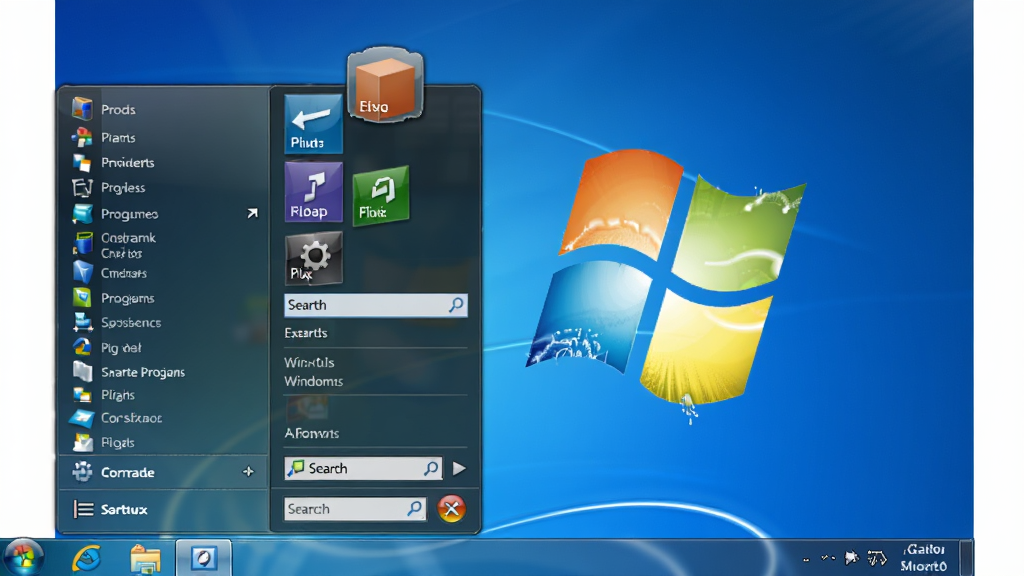Open the Plix gear settings tile
Image resolution: width=1024 pixels, height=576 pixels.
[x=313, y=258]
